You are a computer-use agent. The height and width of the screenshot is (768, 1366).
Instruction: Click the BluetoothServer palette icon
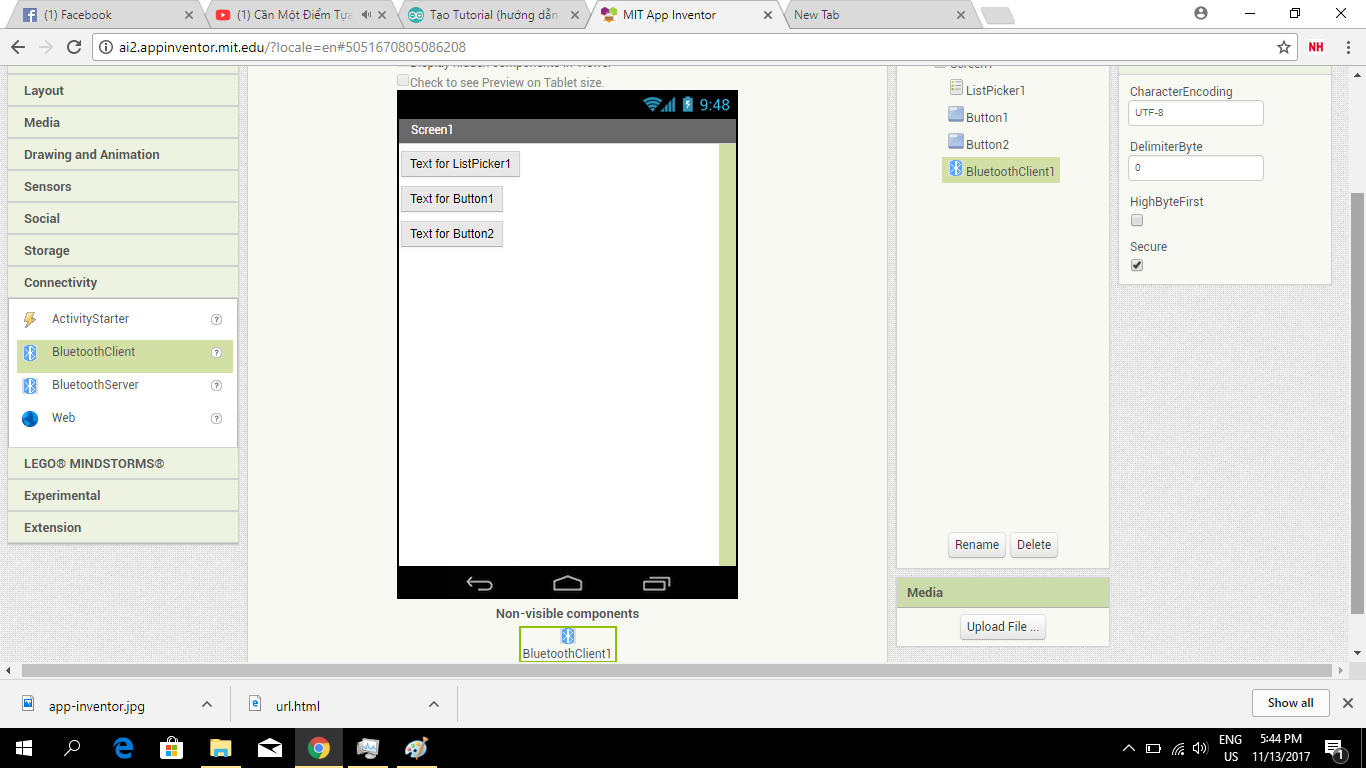30,386
